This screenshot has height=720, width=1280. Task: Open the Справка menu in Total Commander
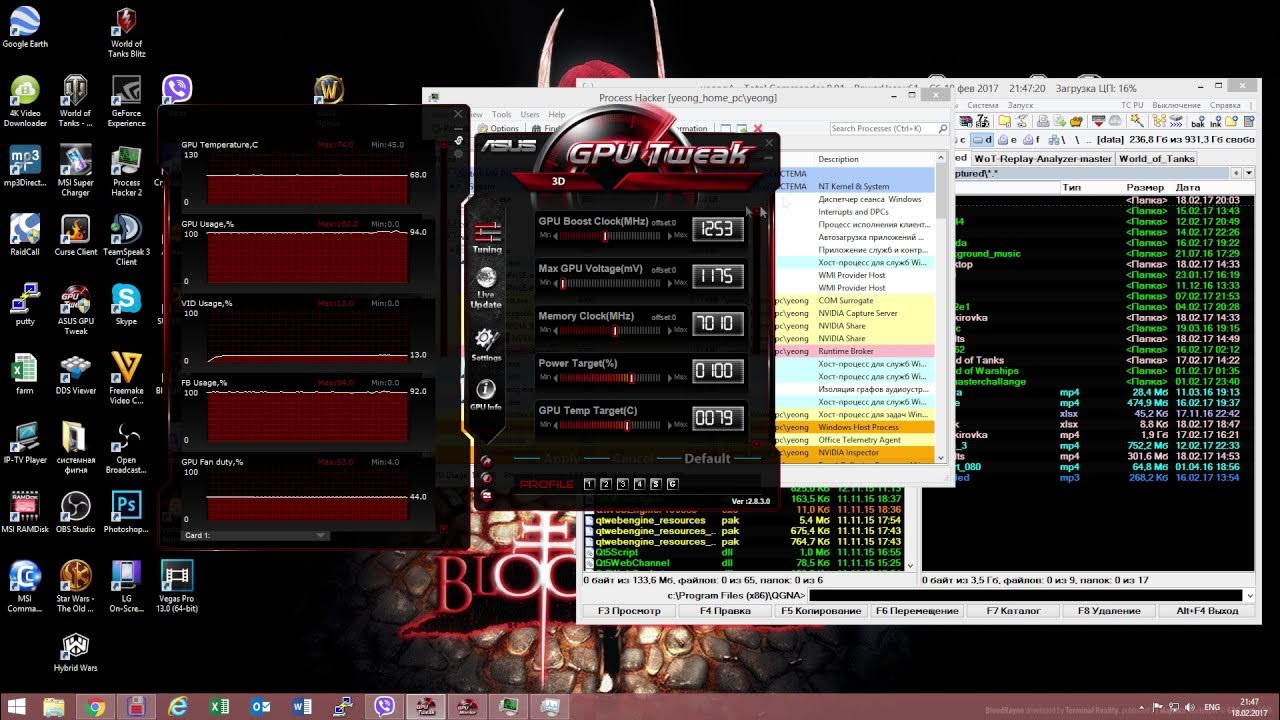click(x=1225, y=105)
